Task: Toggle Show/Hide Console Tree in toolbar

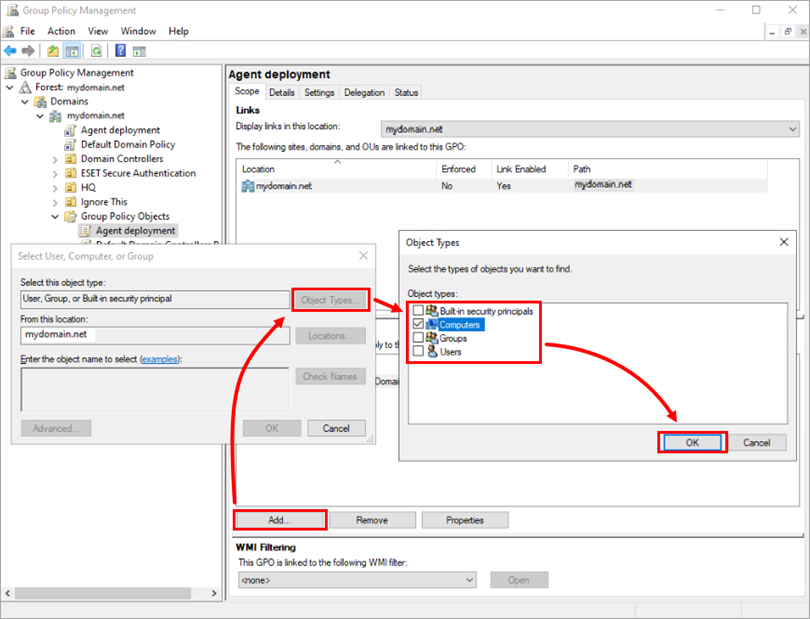Action: 72,49
